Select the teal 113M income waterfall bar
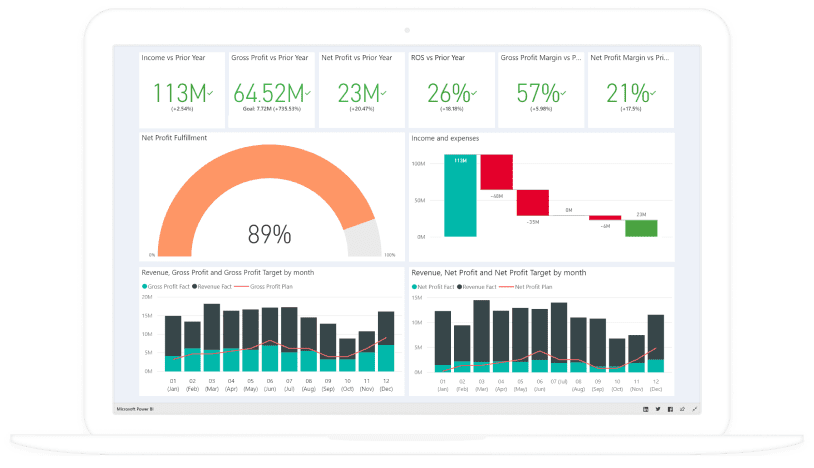This screenshot has width=814, height=468. (x=460, y=196)
